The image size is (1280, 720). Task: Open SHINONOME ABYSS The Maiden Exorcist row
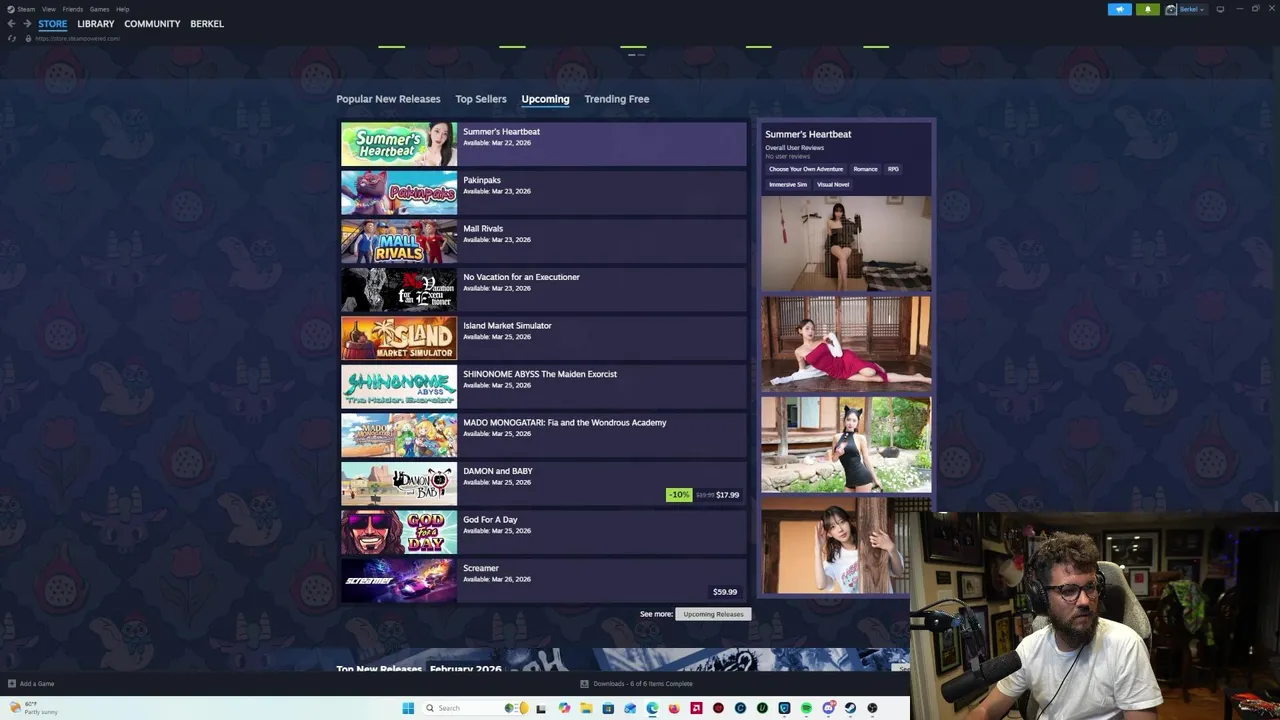click(544, 387)
